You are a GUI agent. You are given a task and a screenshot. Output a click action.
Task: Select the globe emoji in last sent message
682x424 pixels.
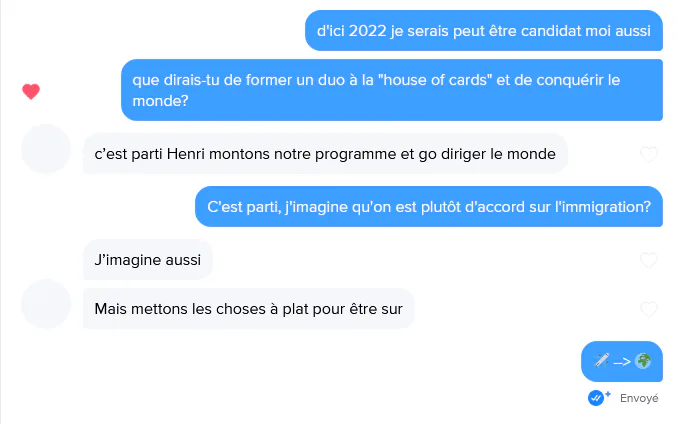click(x=643, y=361)
